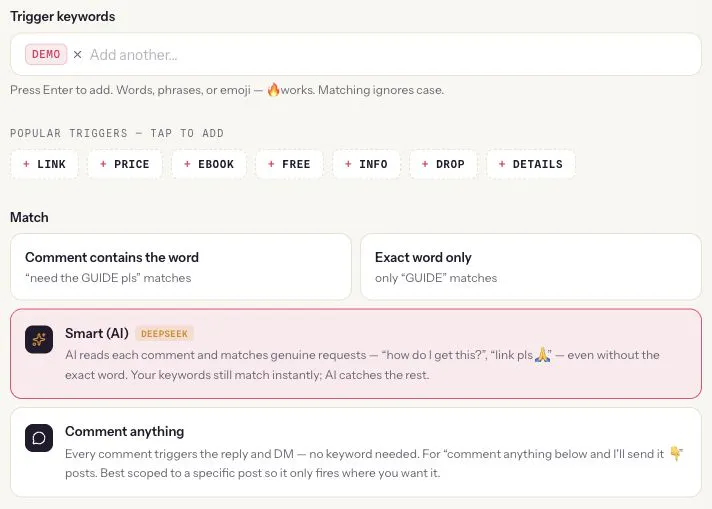Image resolution: width=712 pixels, height=509 pixels.
Task: Click the 'Press Enter to add' hint text
Action: 227,90
